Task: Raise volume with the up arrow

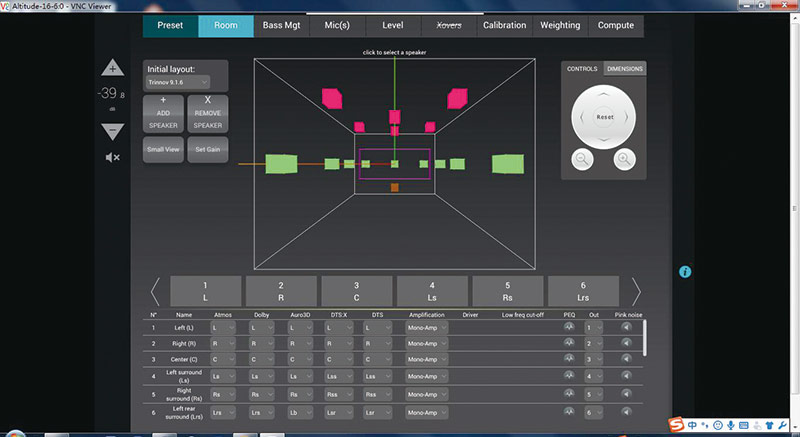Action: [112, 68]
